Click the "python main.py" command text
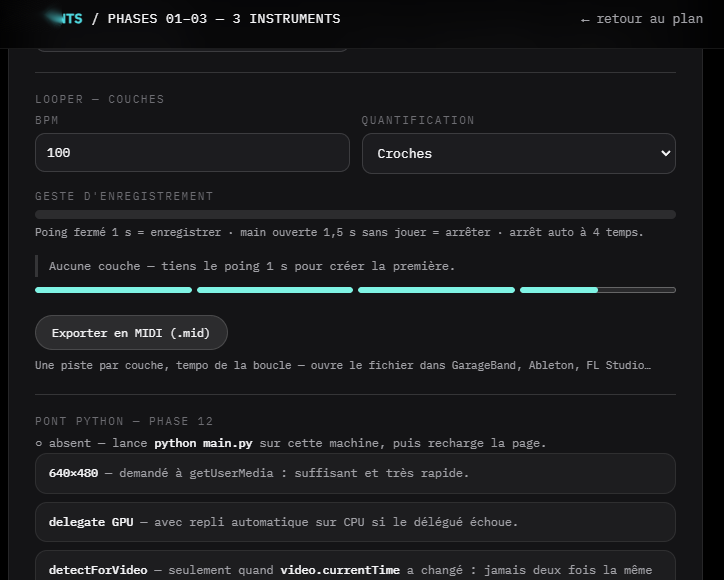 tap(203, 443)
